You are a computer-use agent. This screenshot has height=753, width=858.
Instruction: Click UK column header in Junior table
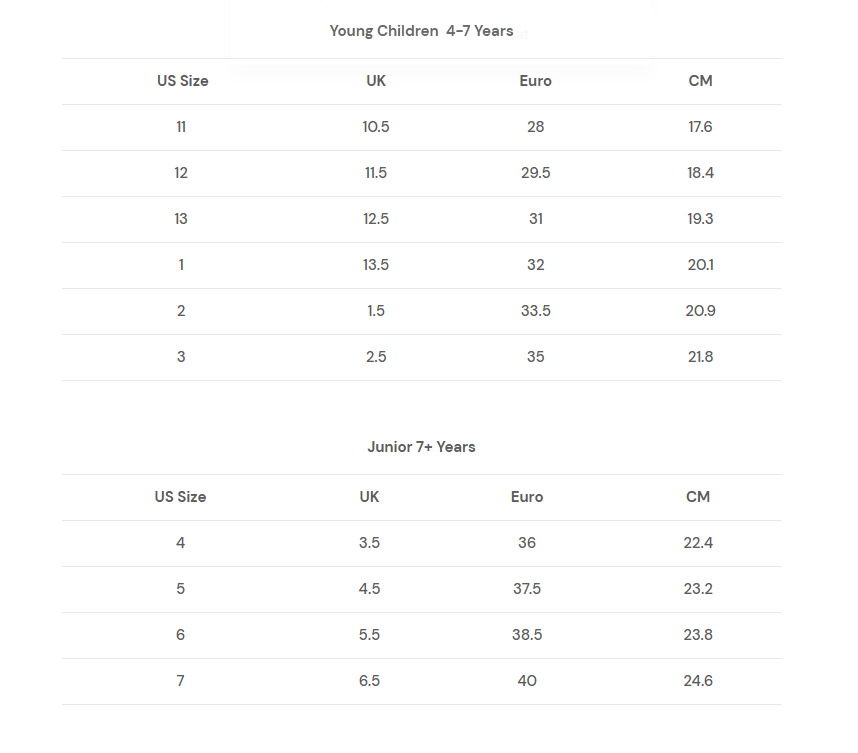coord(369,497)
